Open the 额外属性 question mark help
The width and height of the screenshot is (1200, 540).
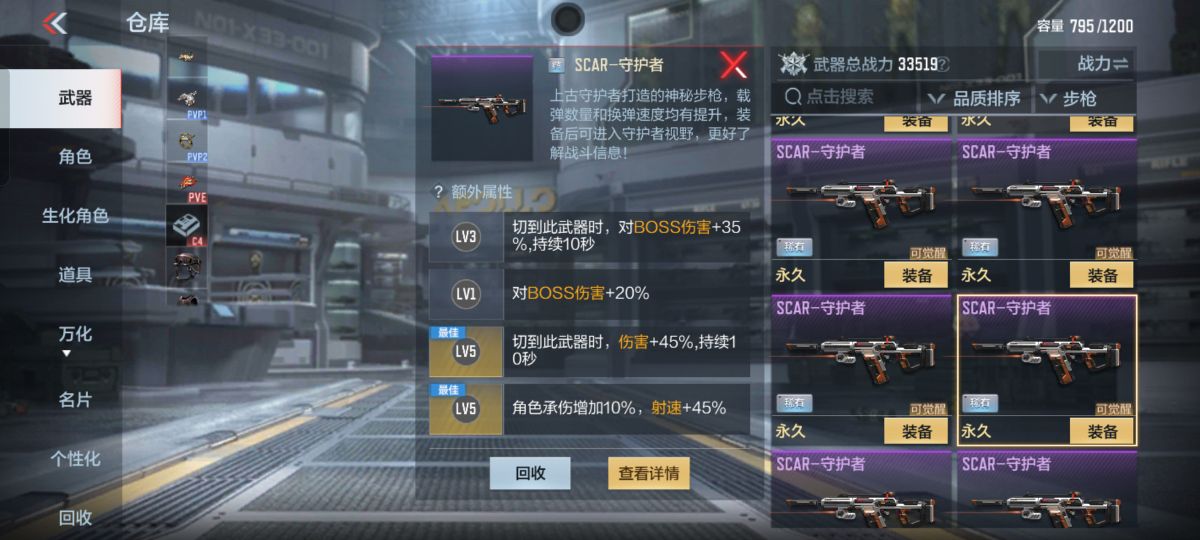pos(437,192)
